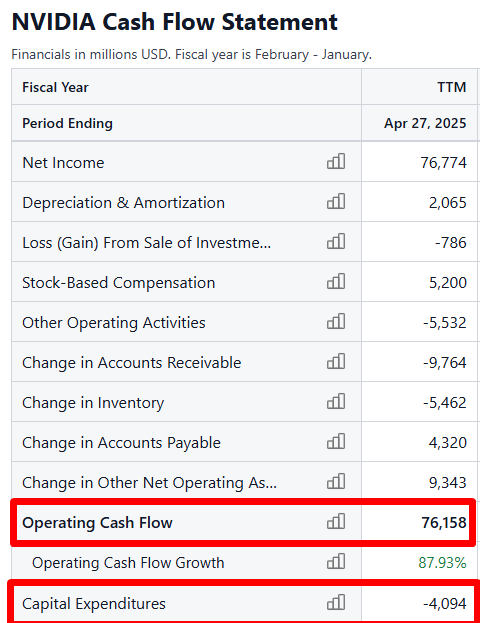Open chart for Change in Accounts Payable
480x623 pixels.
click(336, 441)
